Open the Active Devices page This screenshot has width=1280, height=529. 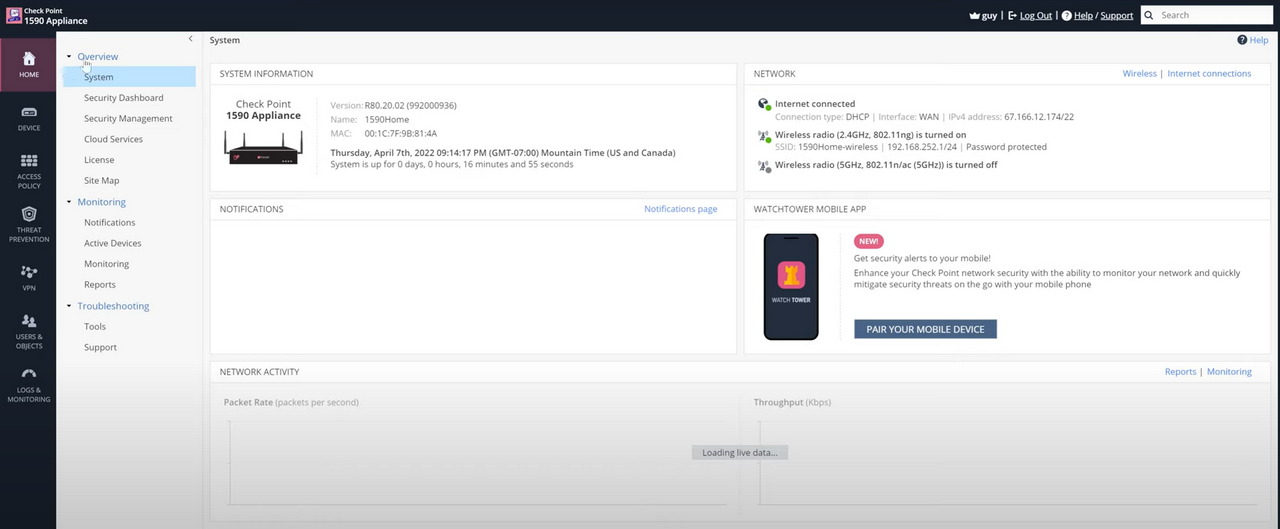click(x=113, y=243)
